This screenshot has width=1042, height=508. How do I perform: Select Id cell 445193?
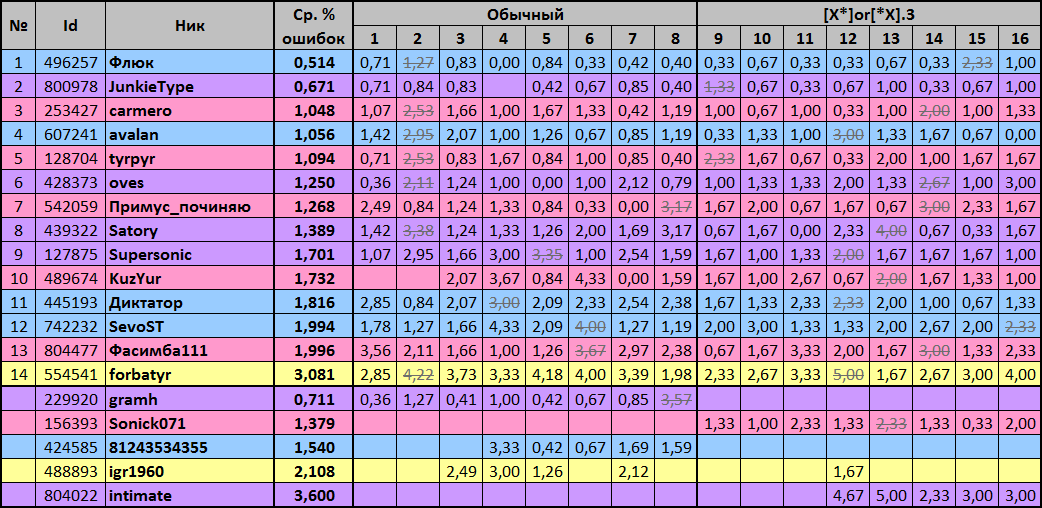[x=70, y=303]
